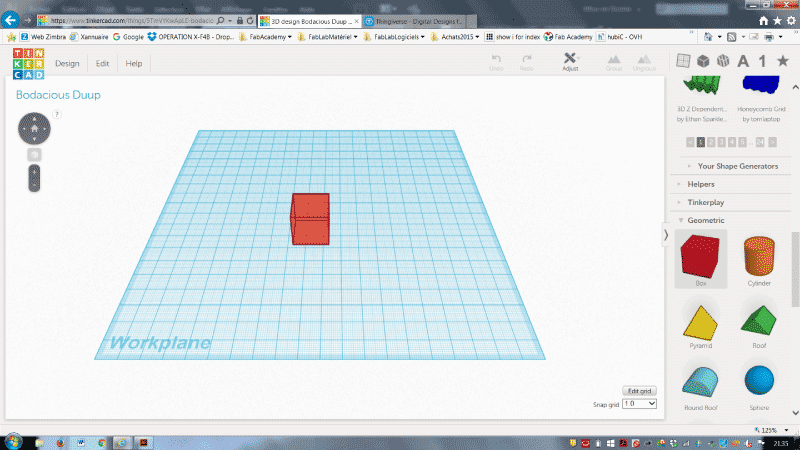Open the Snap grid dropdown

click(x=639, y=404)
